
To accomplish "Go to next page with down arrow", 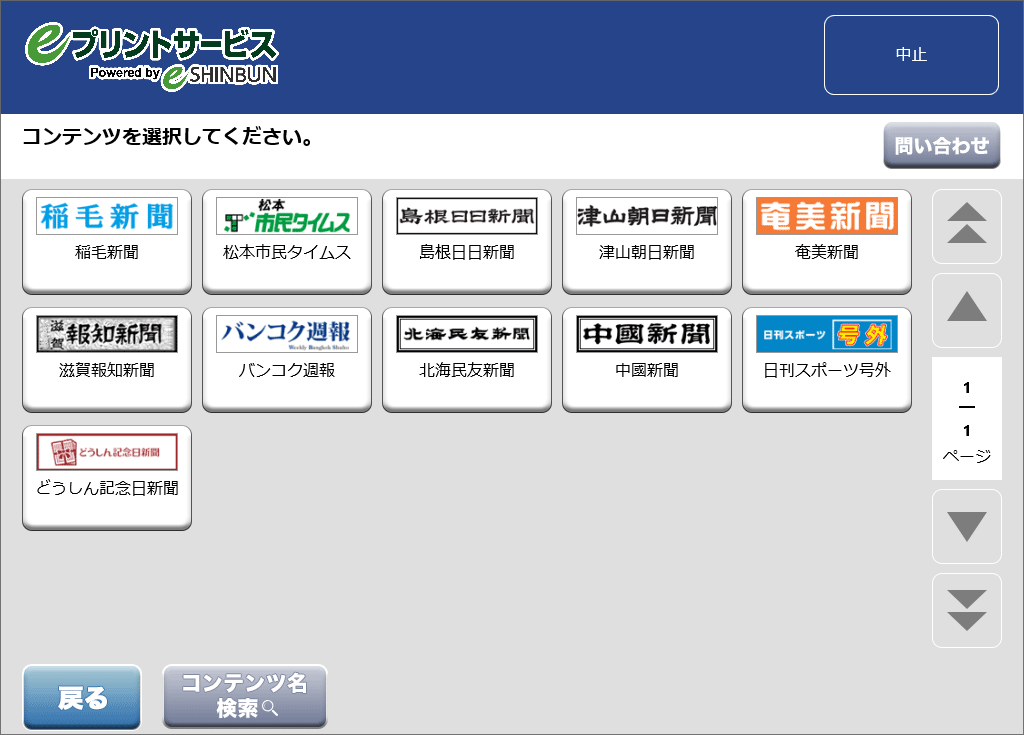I will click(x=966, y=527).
